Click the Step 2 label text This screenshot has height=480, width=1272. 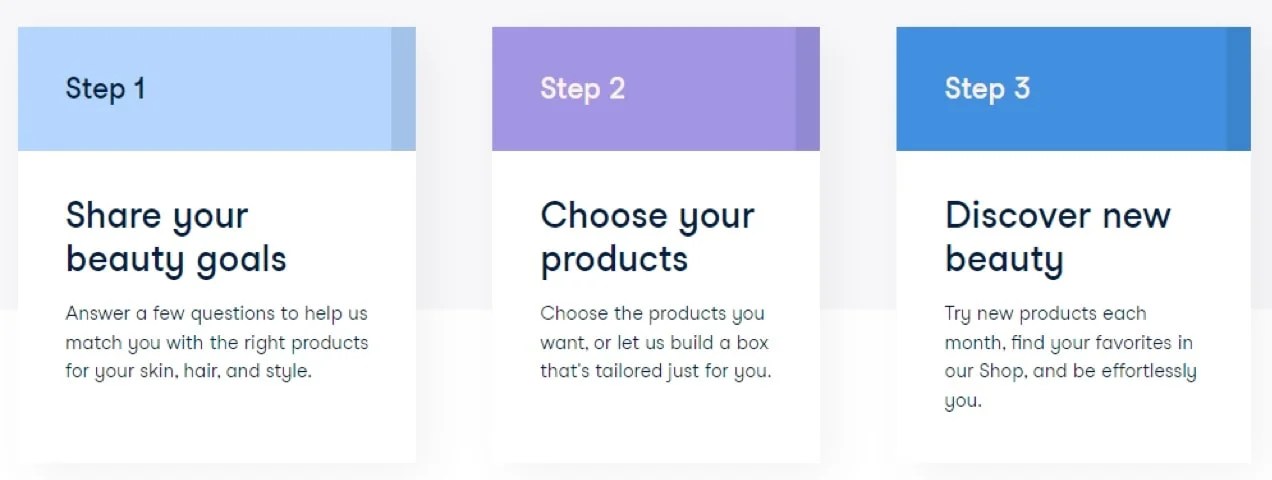pos(582,89)
